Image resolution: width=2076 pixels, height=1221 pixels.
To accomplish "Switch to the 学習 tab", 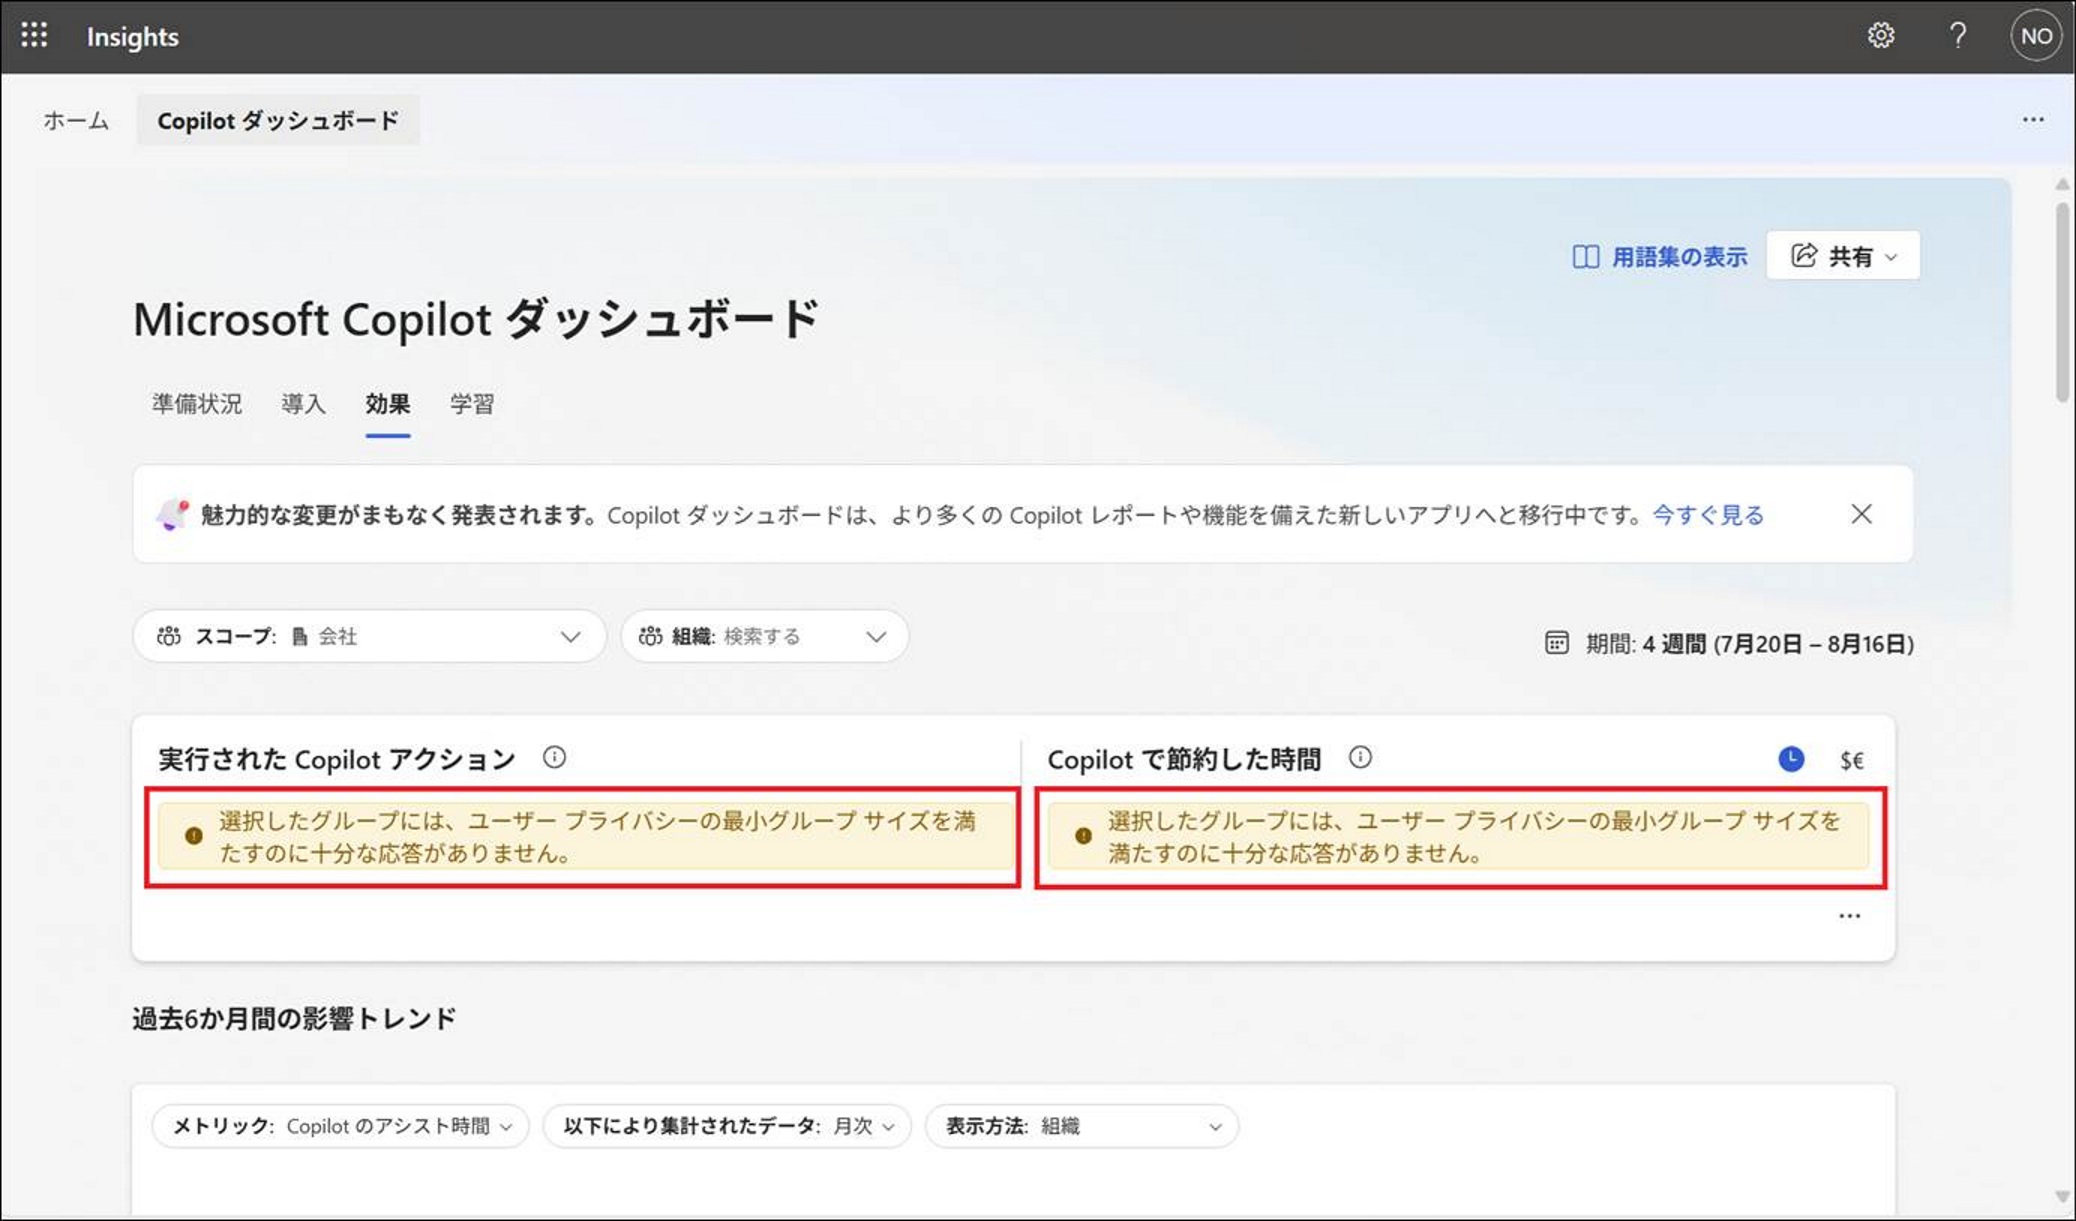I will coord(471,404).
